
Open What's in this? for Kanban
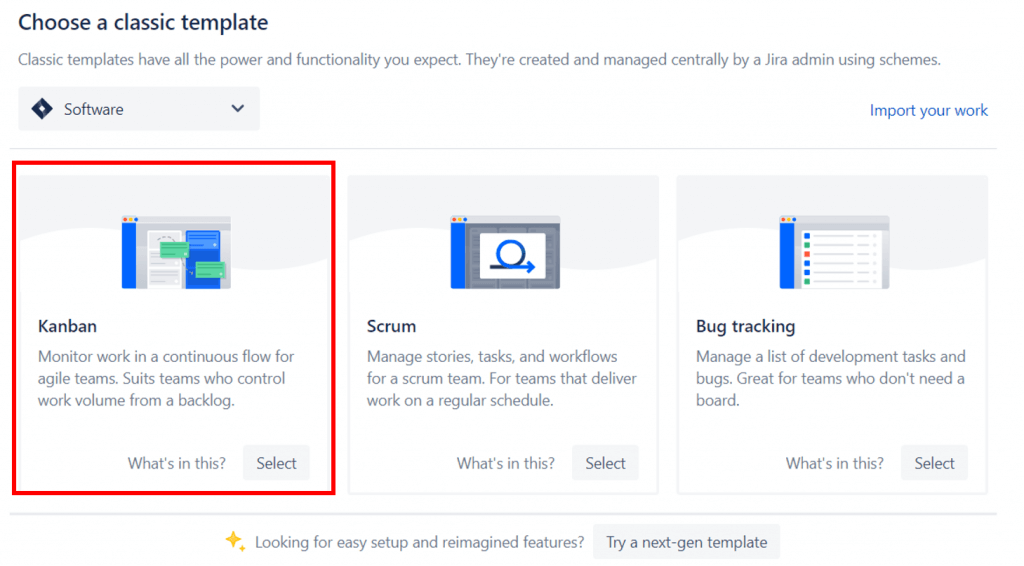[x=177, y=463]
